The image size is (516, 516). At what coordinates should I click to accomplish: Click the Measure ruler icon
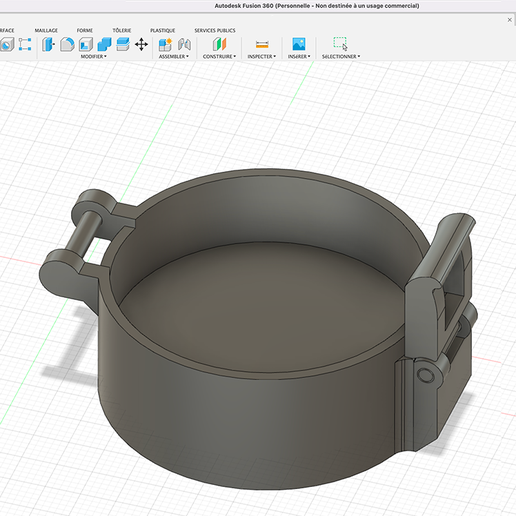[x=262, y=44]
